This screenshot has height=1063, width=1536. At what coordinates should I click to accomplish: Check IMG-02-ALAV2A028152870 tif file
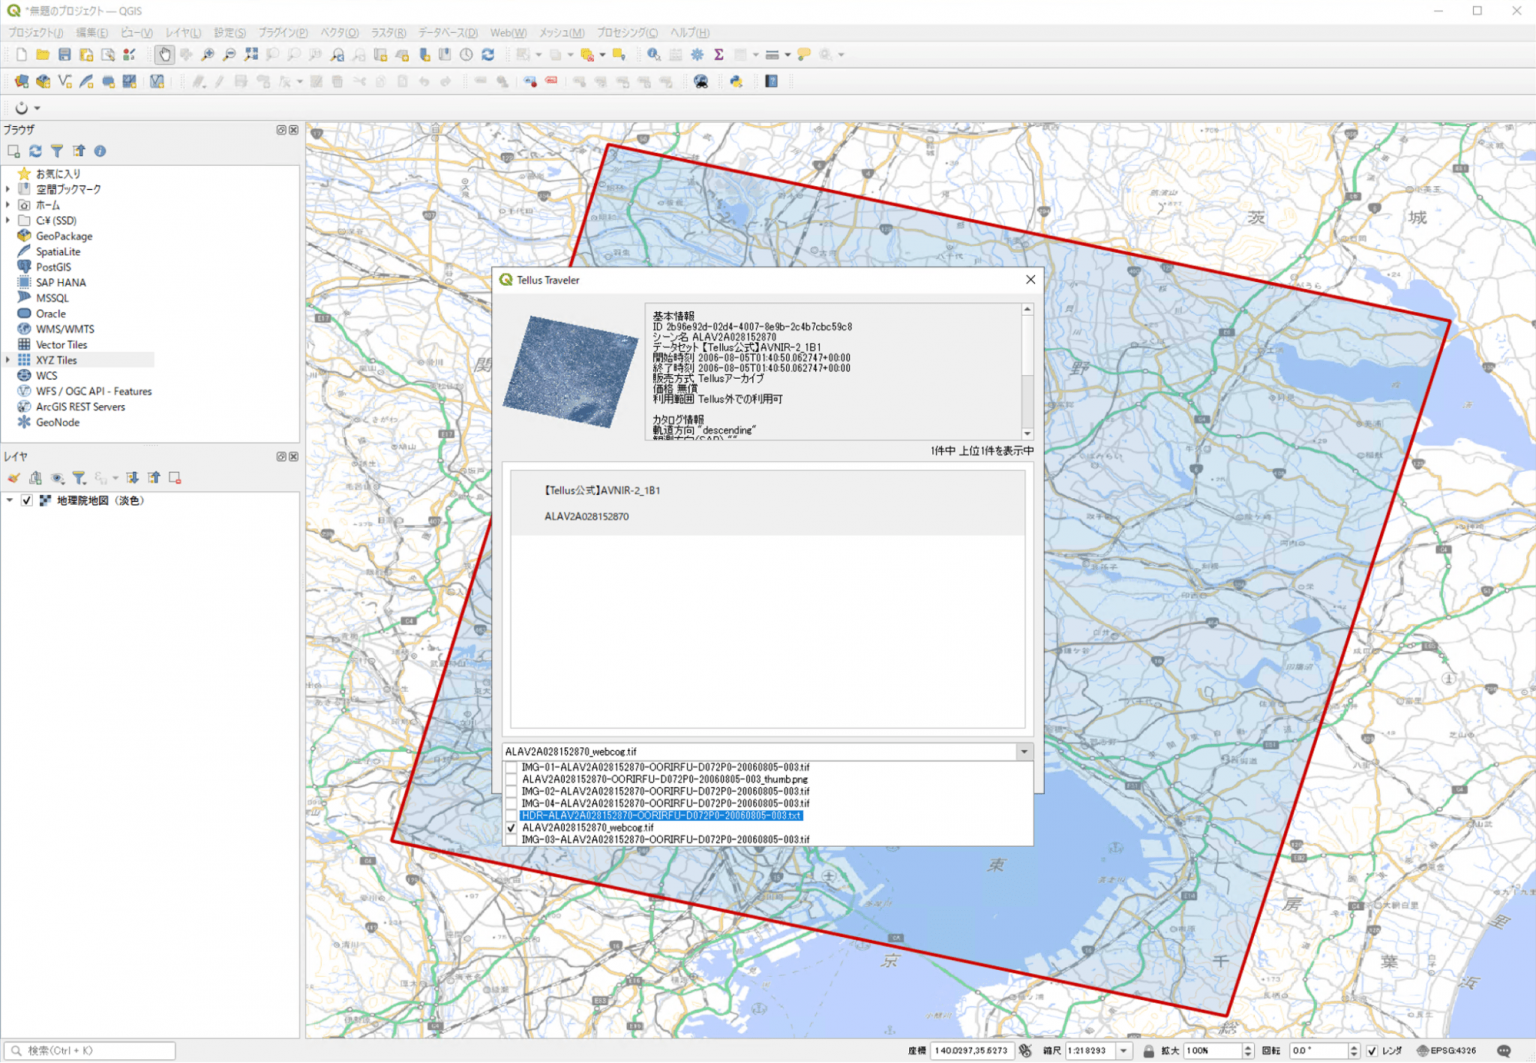pyautogui.click(x=512, y=792)
